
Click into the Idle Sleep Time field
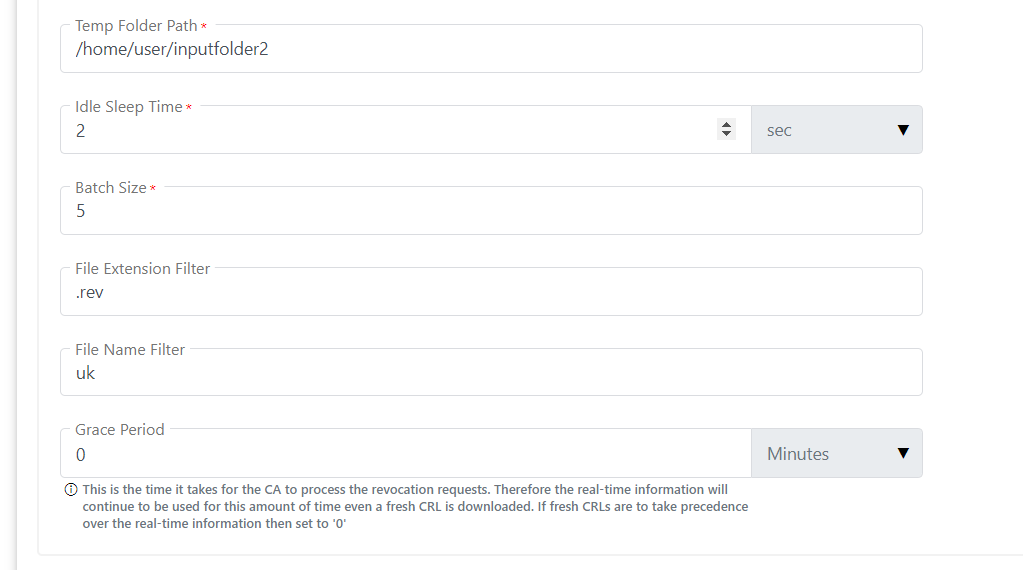390,130
